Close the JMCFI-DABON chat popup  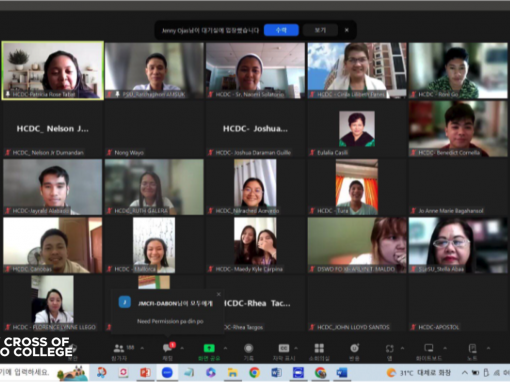pyautogui.click(x=219, y=294)
